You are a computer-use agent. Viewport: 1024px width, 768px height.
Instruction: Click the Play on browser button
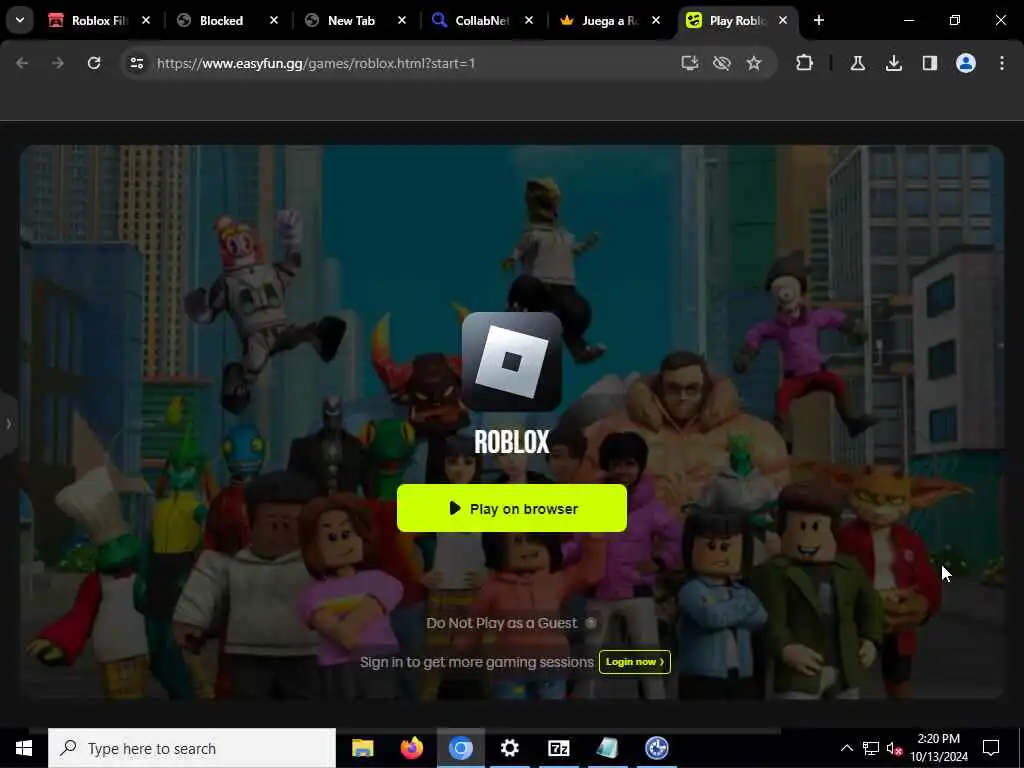coord(511,508)
